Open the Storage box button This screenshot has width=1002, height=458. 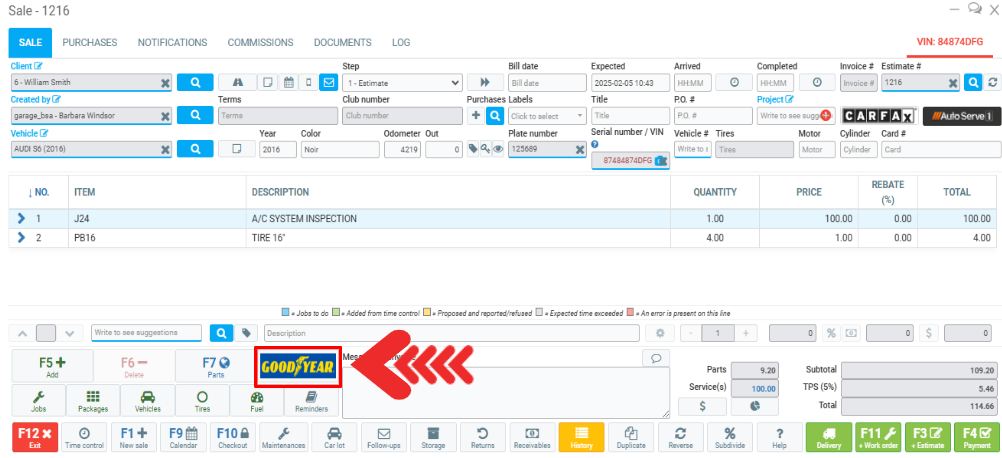(433, 438)
